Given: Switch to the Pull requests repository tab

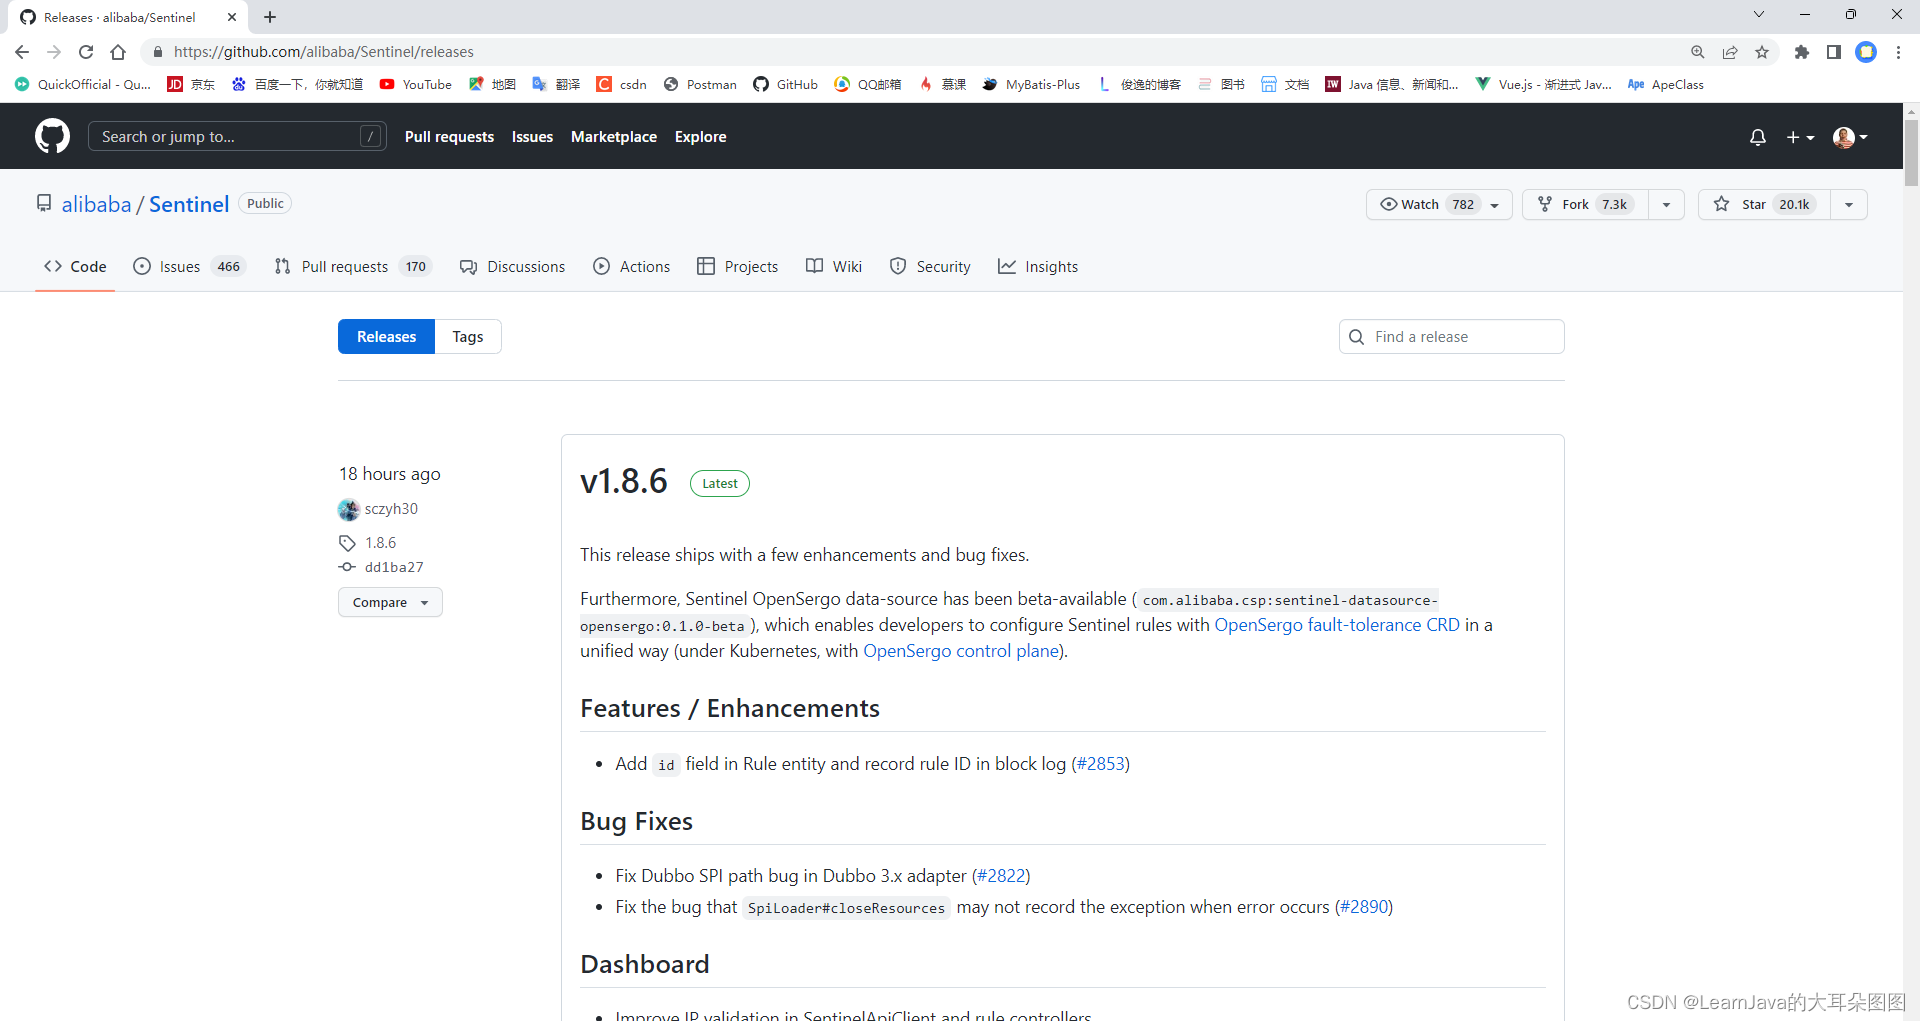Looking at the screenshot, I should click(352, 266).
